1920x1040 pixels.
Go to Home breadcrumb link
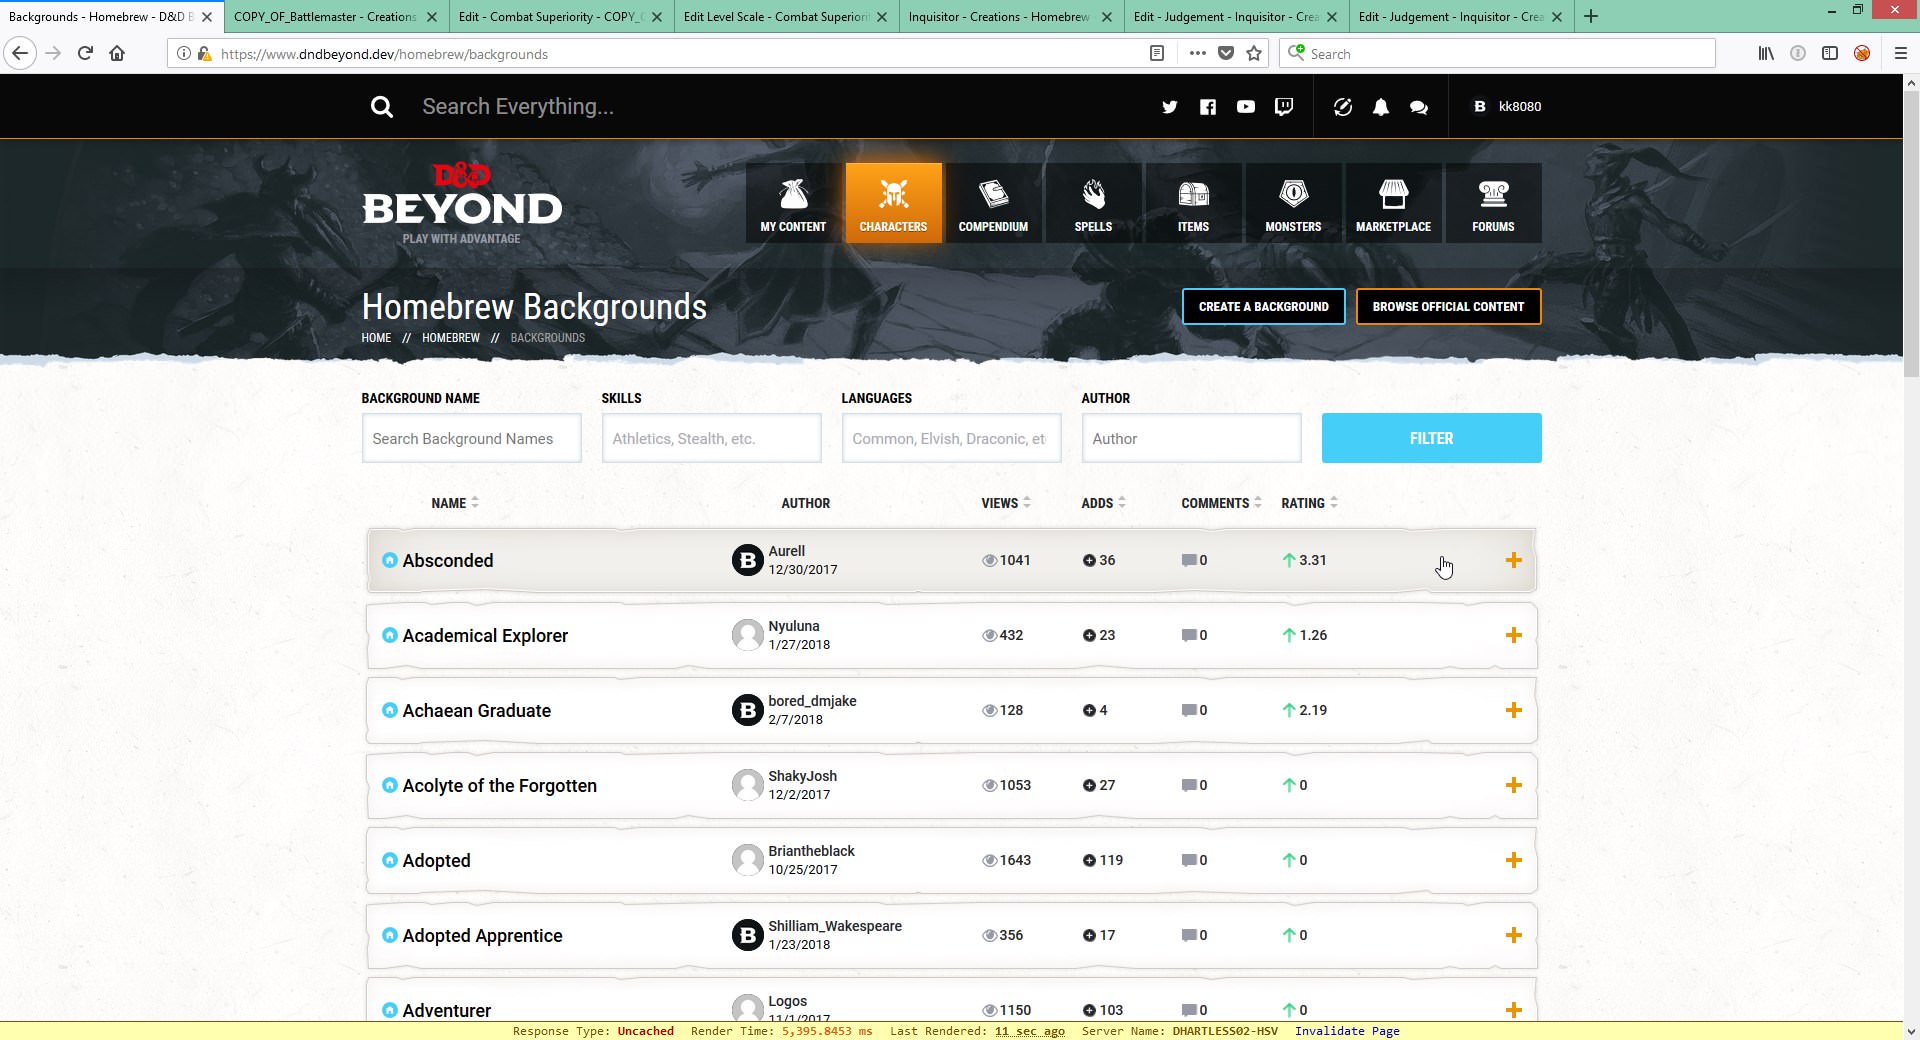coord(376,338)
